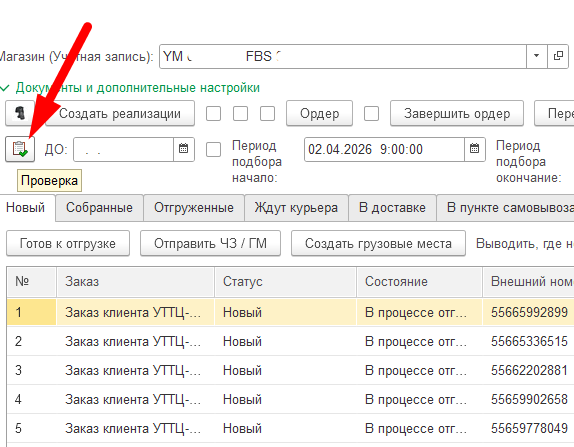
Task: Tick the second checkbox before Ордер button
Action: click(240, 113)
